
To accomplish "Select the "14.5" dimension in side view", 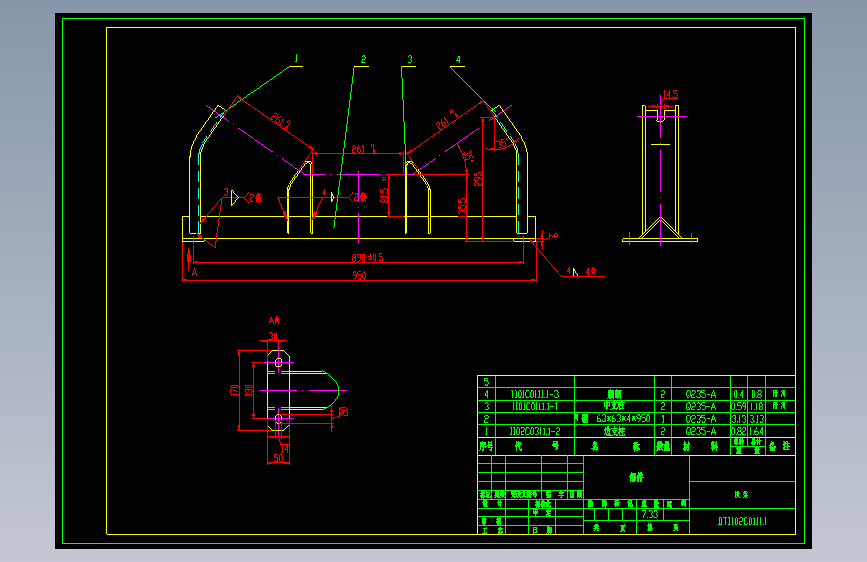I will [x=670, y=95].
